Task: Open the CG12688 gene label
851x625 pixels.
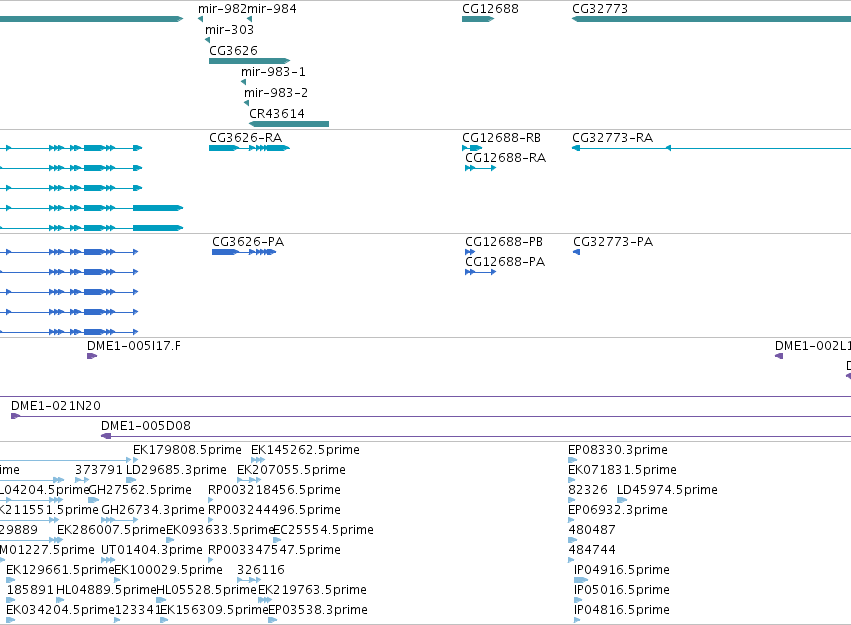Action: pos(490,9)
